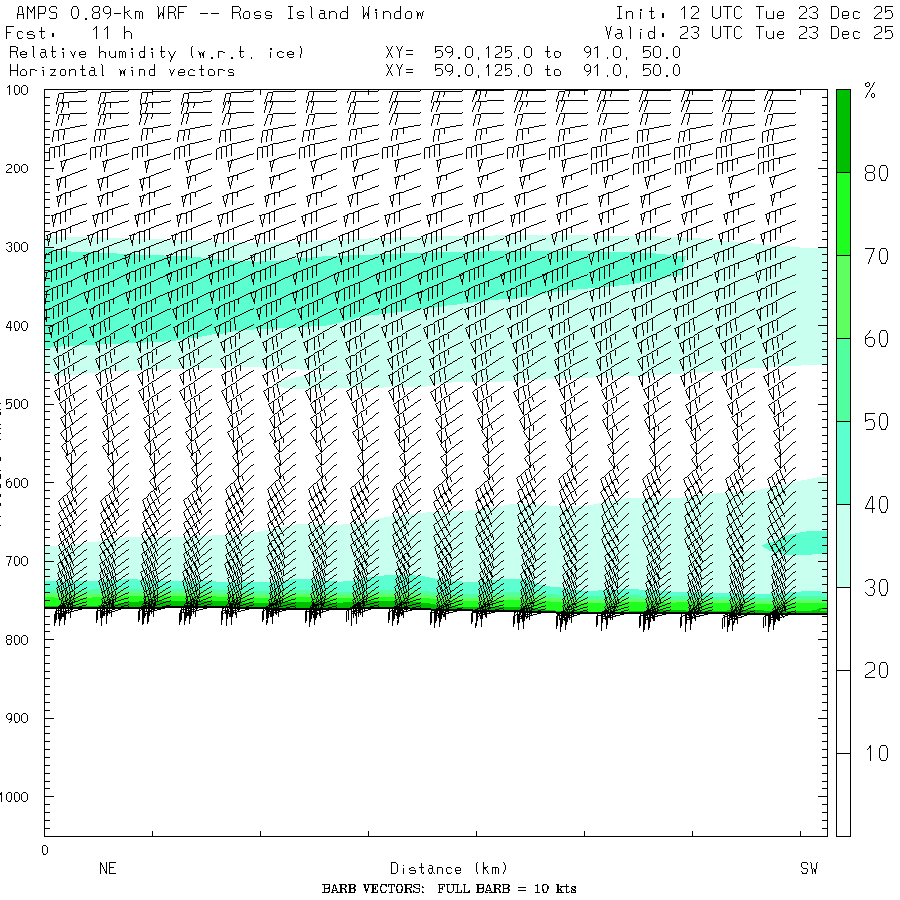900x900 pixels.
Task: Click the Horizontal wind vectors label
Action: click(122, 71)
